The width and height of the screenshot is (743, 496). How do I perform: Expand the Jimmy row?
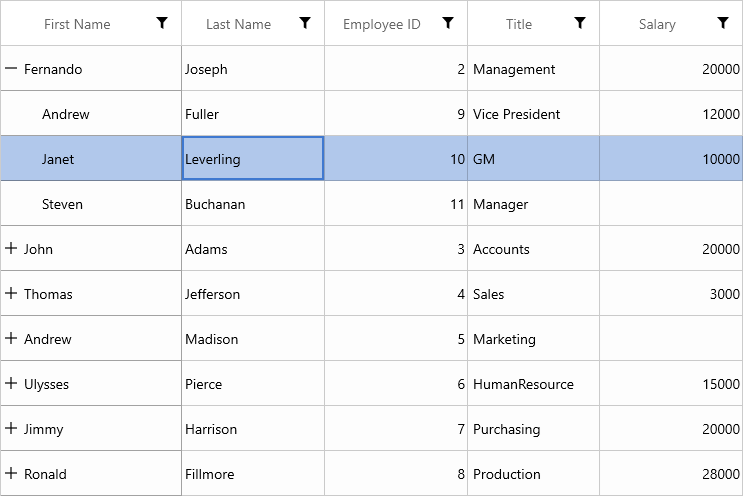tap(11, 429)
